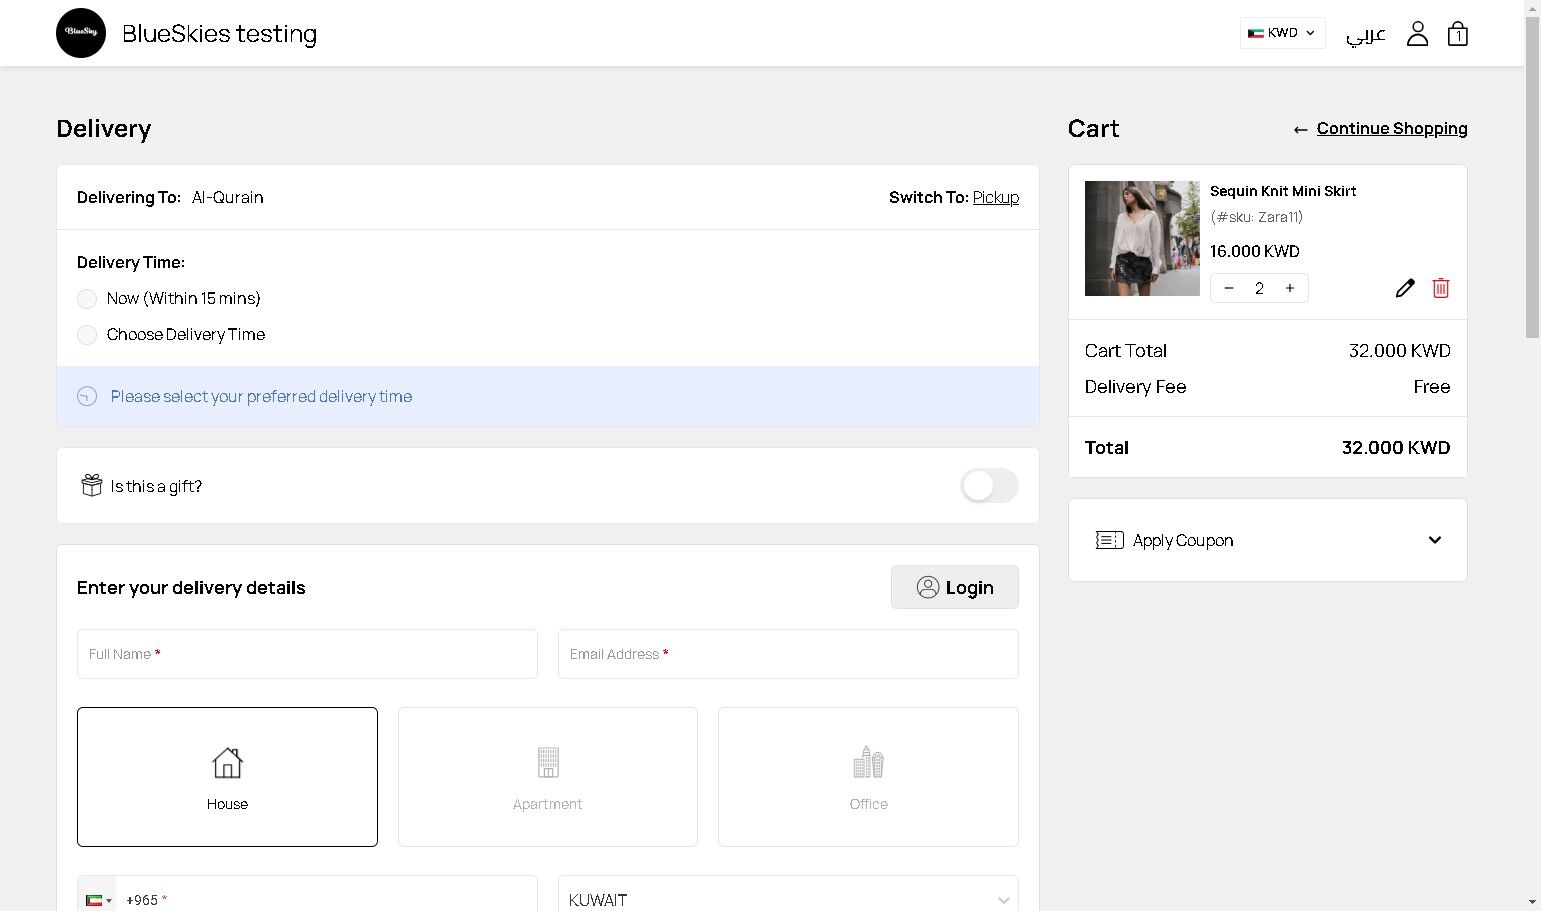Open the KWD currency dropdown
Viewport: 1541px width, 911px height.
[x=1282, y=33]
